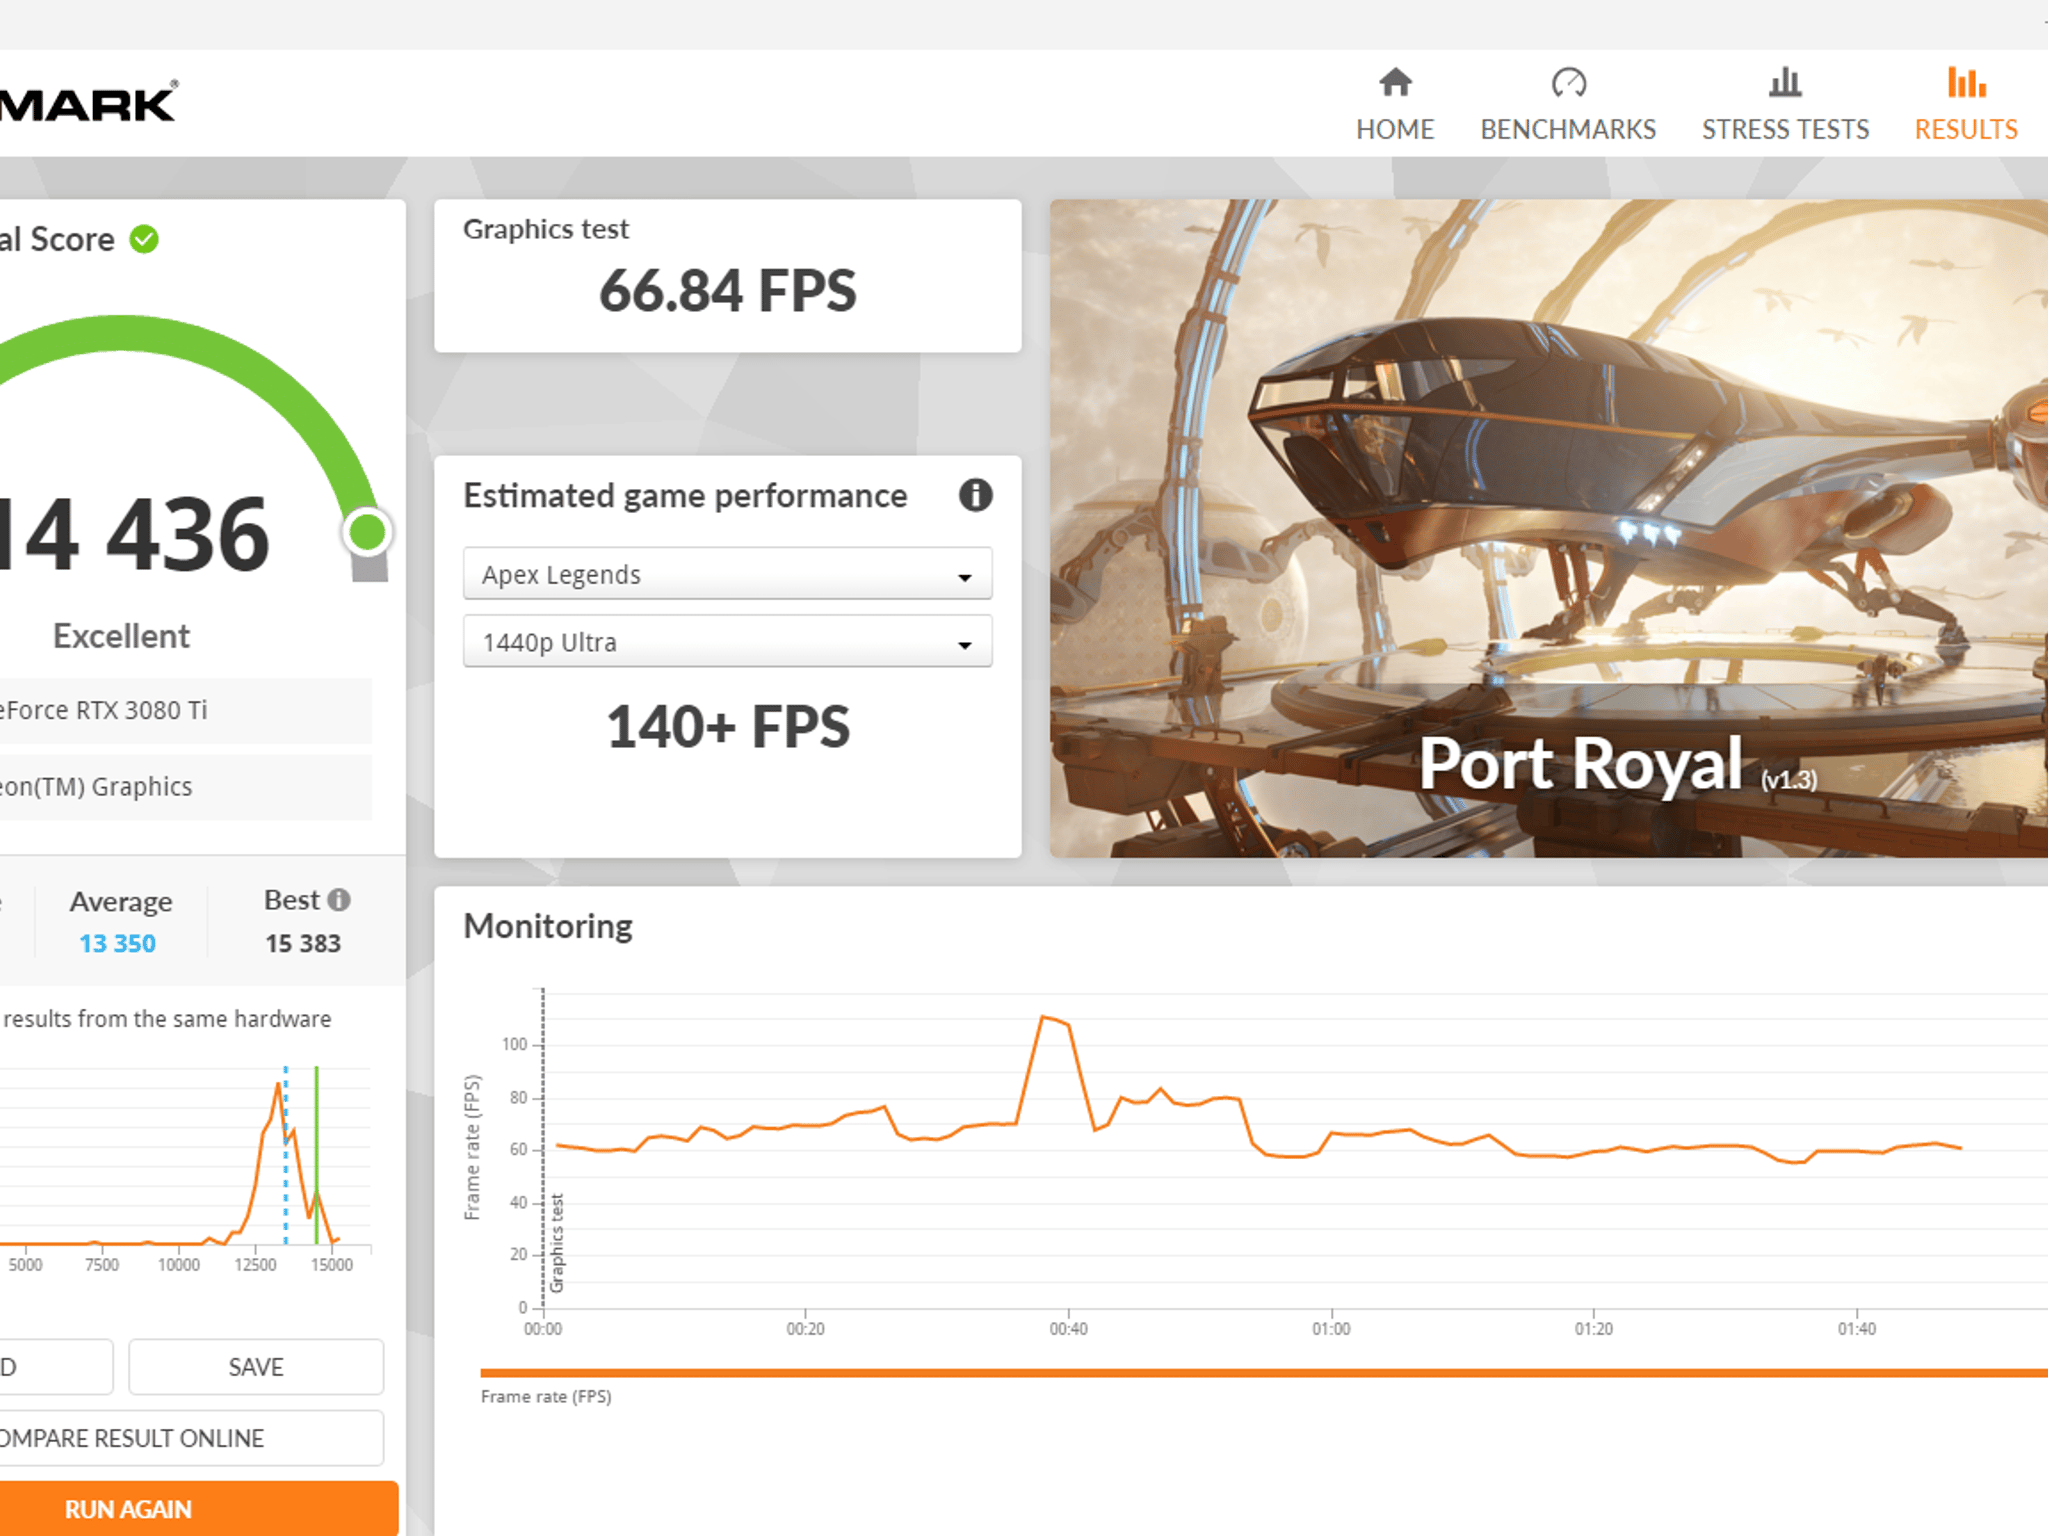Click the frame rate peak in Monitoring chart
This screenshot has width=2048, height=1536.
point(1043,1017)
